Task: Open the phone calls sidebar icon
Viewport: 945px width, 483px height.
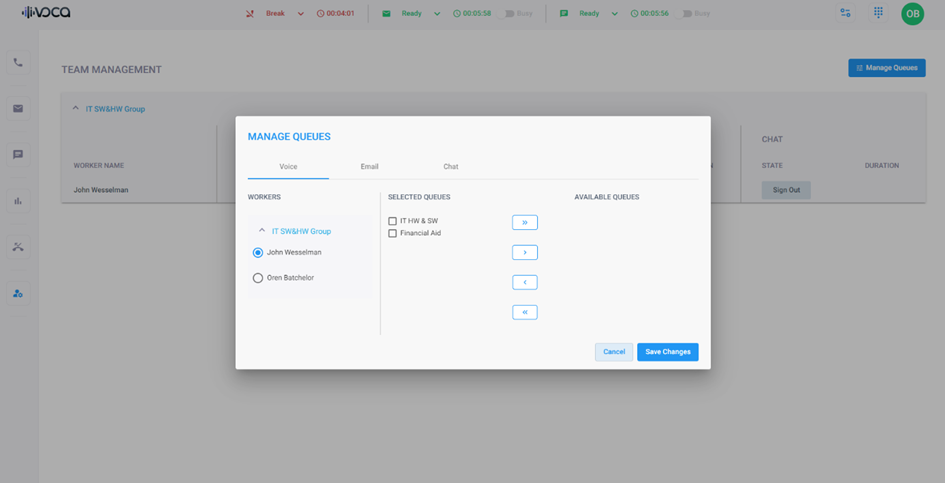Action: 18,62
